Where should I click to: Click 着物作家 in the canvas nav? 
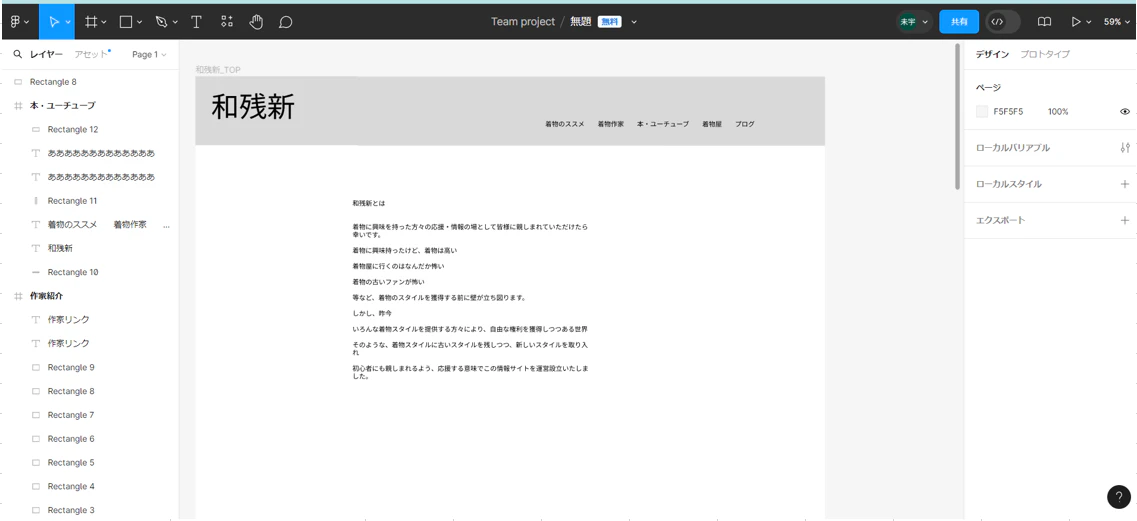[x=611, y=124]
